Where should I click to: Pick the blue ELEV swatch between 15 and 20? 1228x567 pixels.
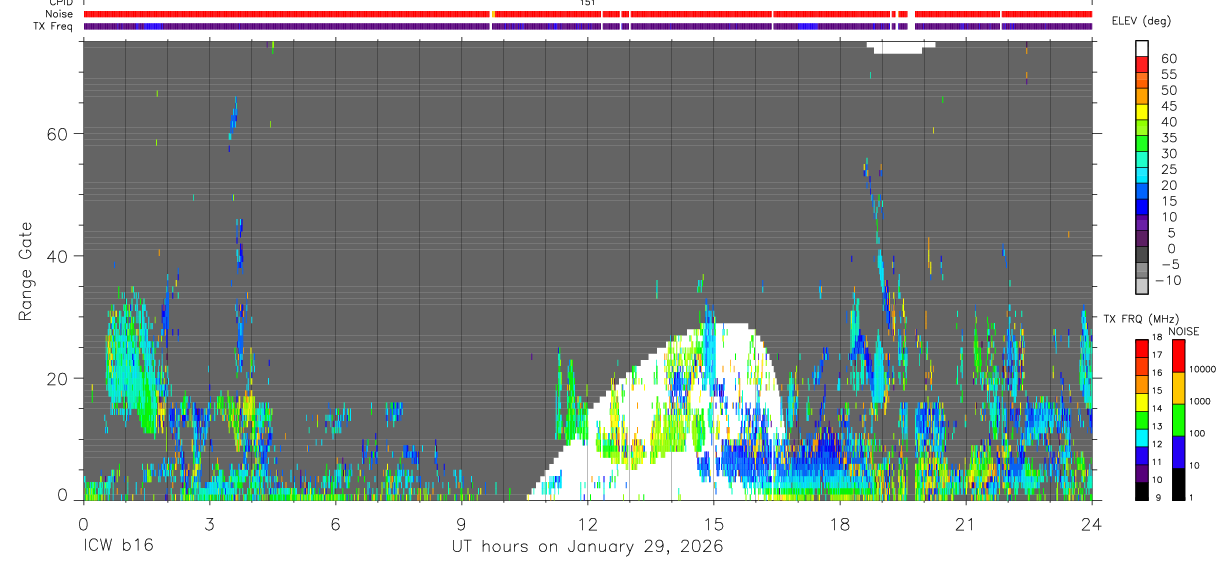pos(1142,193)
